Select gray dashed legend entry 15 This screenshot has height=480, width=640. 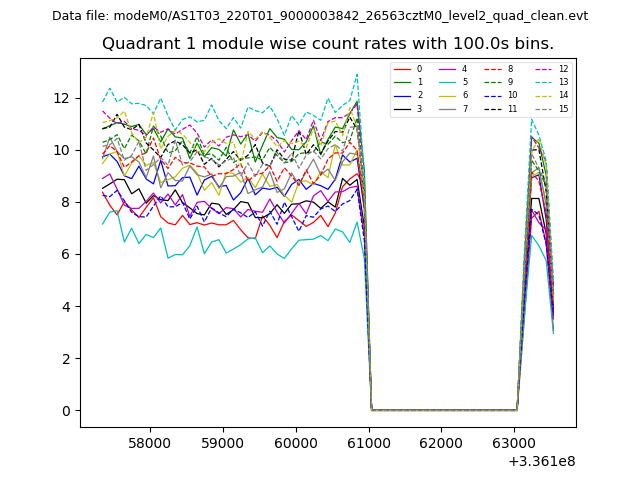click(550, 108)
